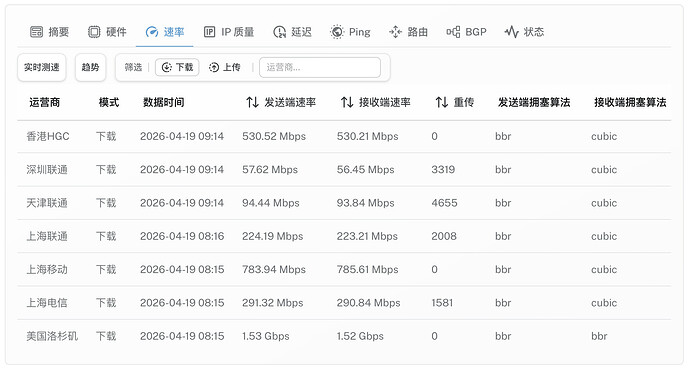Screen dimensions: 690x369
Task: Click retransmit value 1581
Action: click(442, 303)
